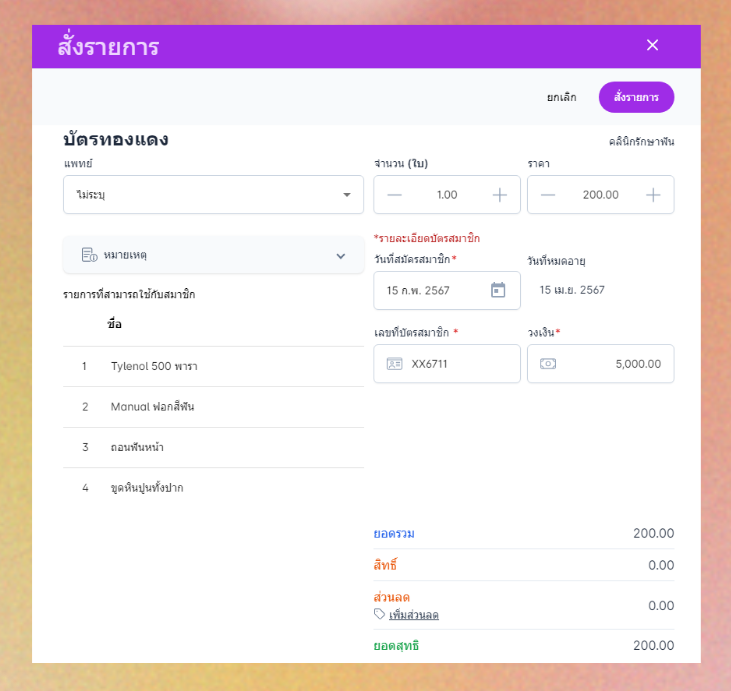This screenshot has height=691, width=731.
Task: Click the ยอดสุทธิ net total 200.00
Action: [x=653, y=646]
